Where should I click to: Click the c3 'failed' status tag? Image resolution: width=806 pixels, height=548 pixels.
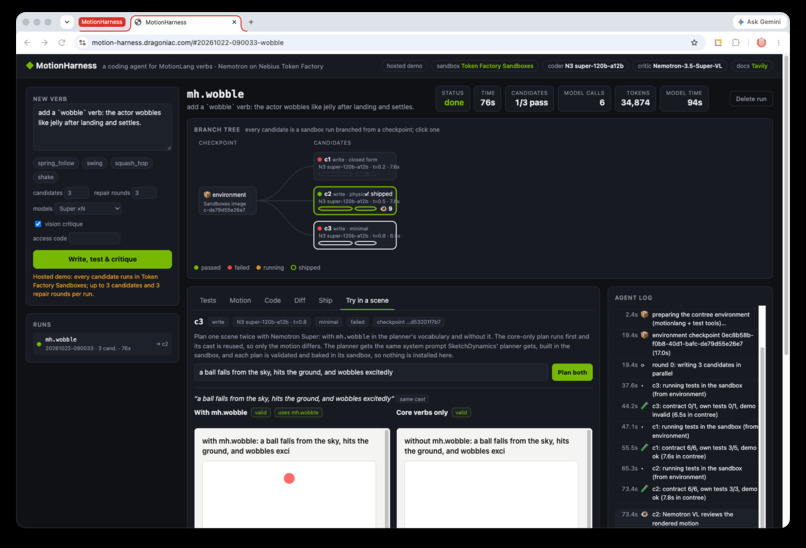(x=357, y=322)
